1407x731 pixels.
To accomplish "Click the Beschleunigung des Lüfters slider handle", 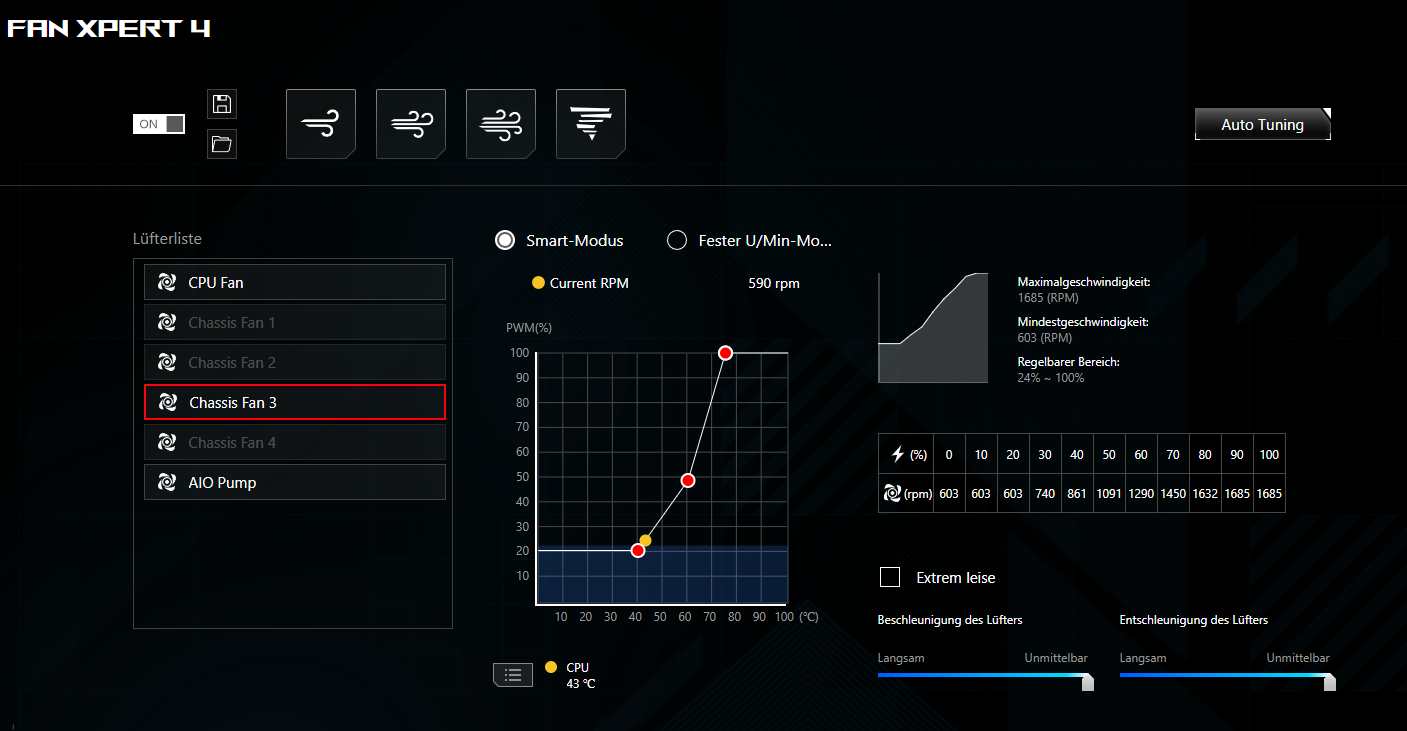I will click(x=1088, y=682).
